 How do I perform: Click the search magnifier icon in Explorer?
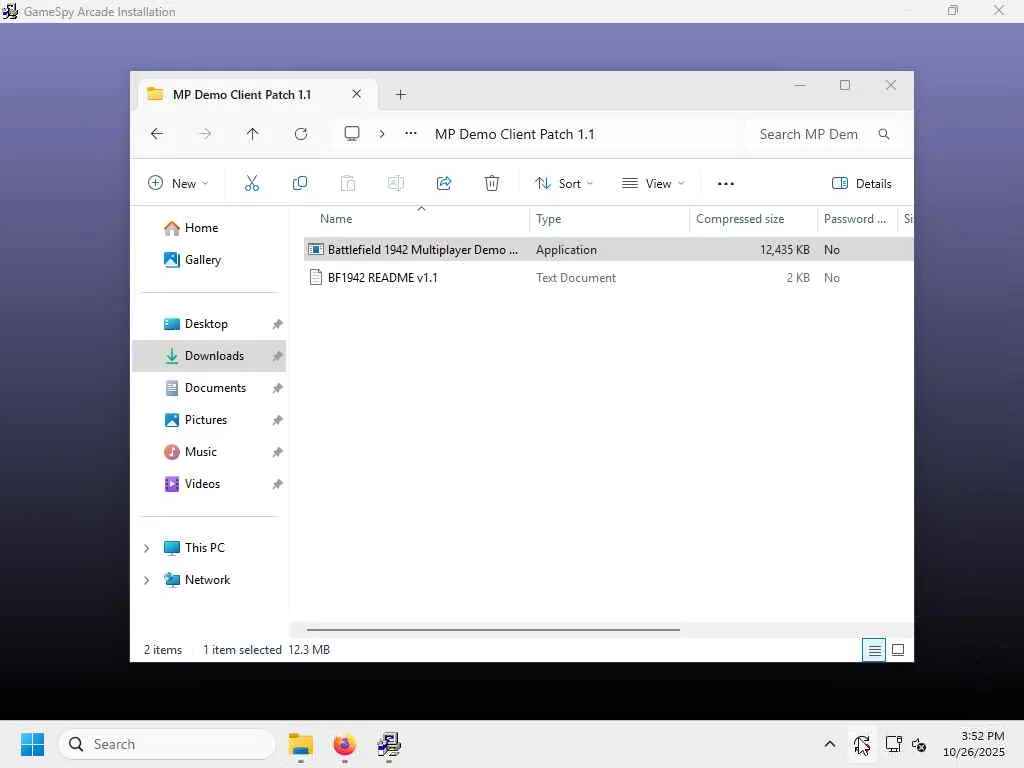[x=884, y=134]
